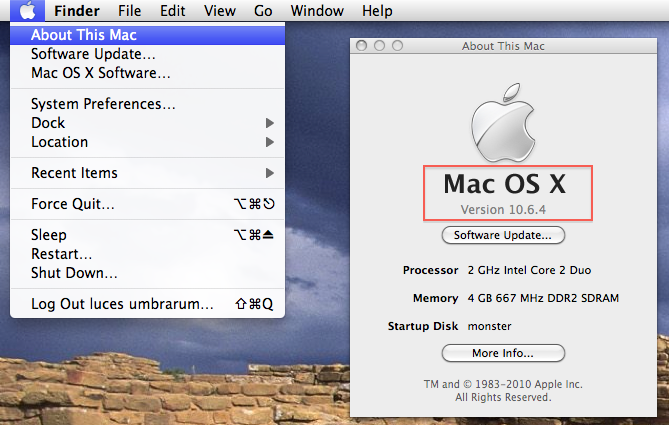
Task: Expand the Location submenu
Action: click(x=147, y=142)
